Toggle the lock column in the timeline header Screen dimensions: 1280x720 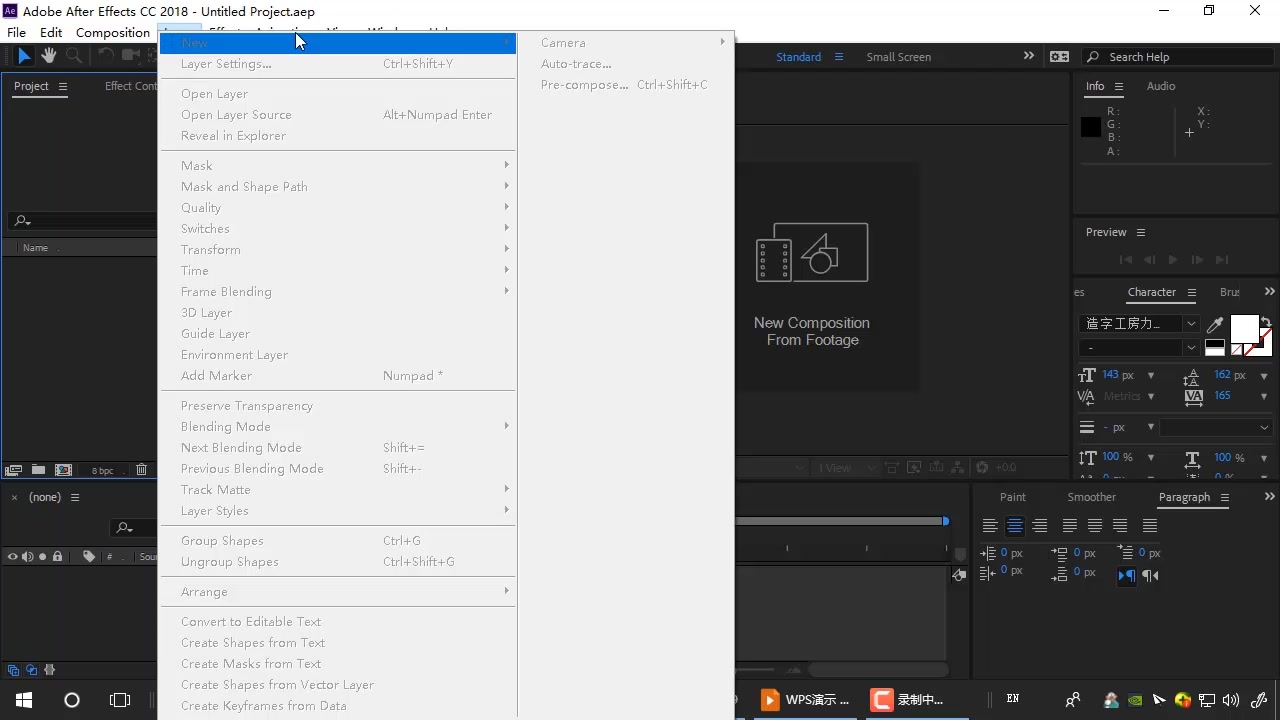[58, 557]
